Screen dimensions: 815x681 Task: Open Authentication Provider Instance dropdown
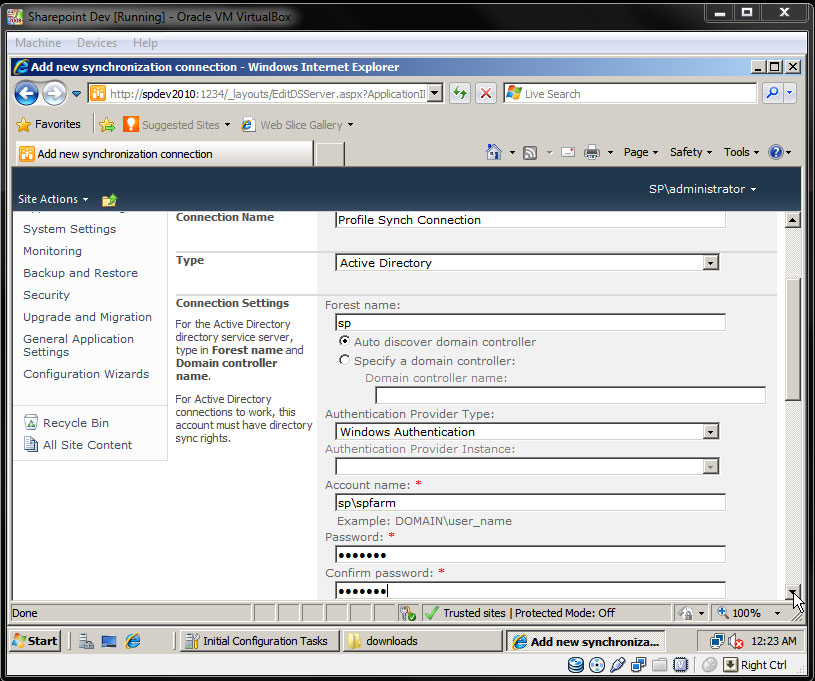[710, 466]
